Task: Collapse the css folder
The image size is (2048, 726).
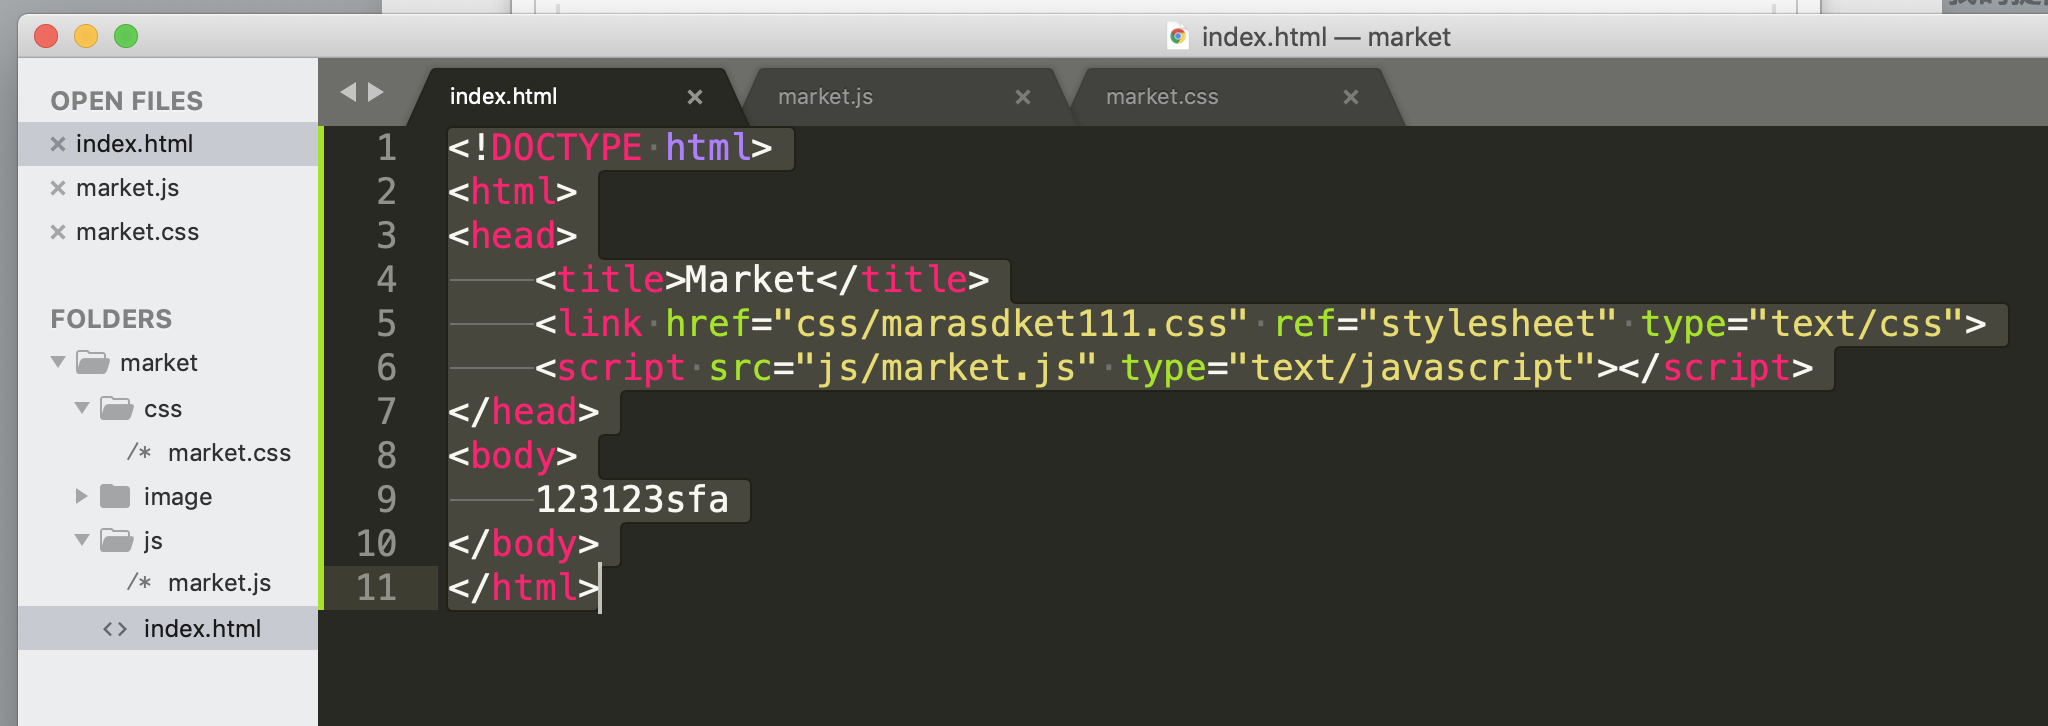Action: (x=82, y=408)
